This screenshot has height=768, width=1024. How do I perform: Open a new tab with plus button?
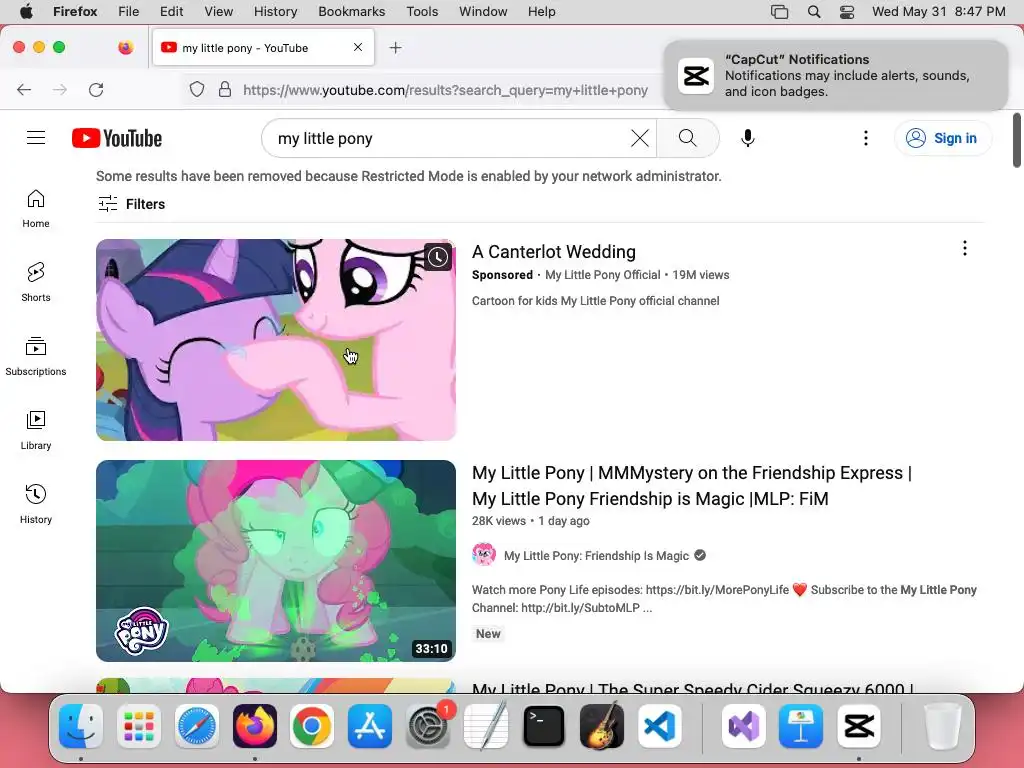tap(395, 48)
